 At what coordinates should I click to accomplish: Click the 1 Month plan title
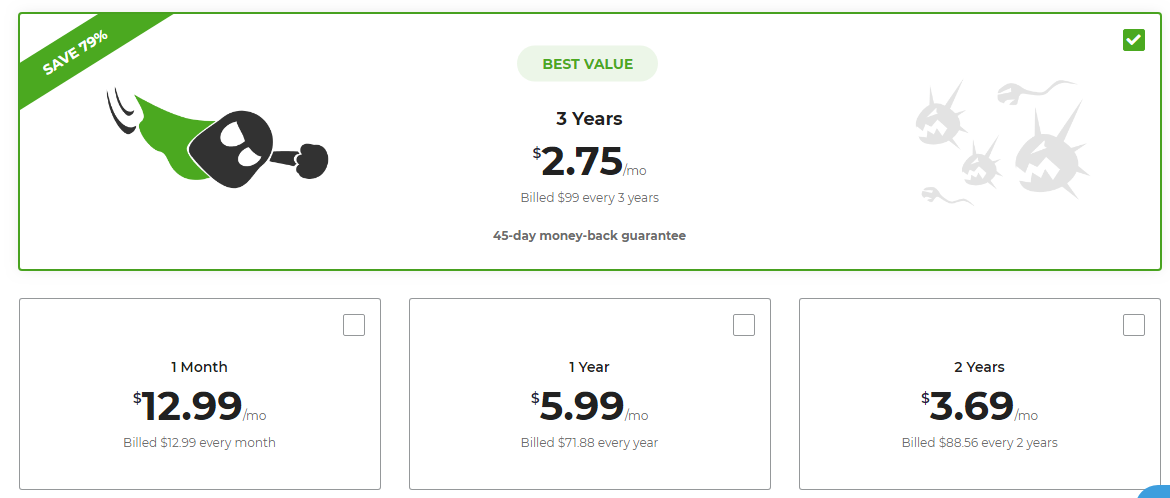click(199, 367)
